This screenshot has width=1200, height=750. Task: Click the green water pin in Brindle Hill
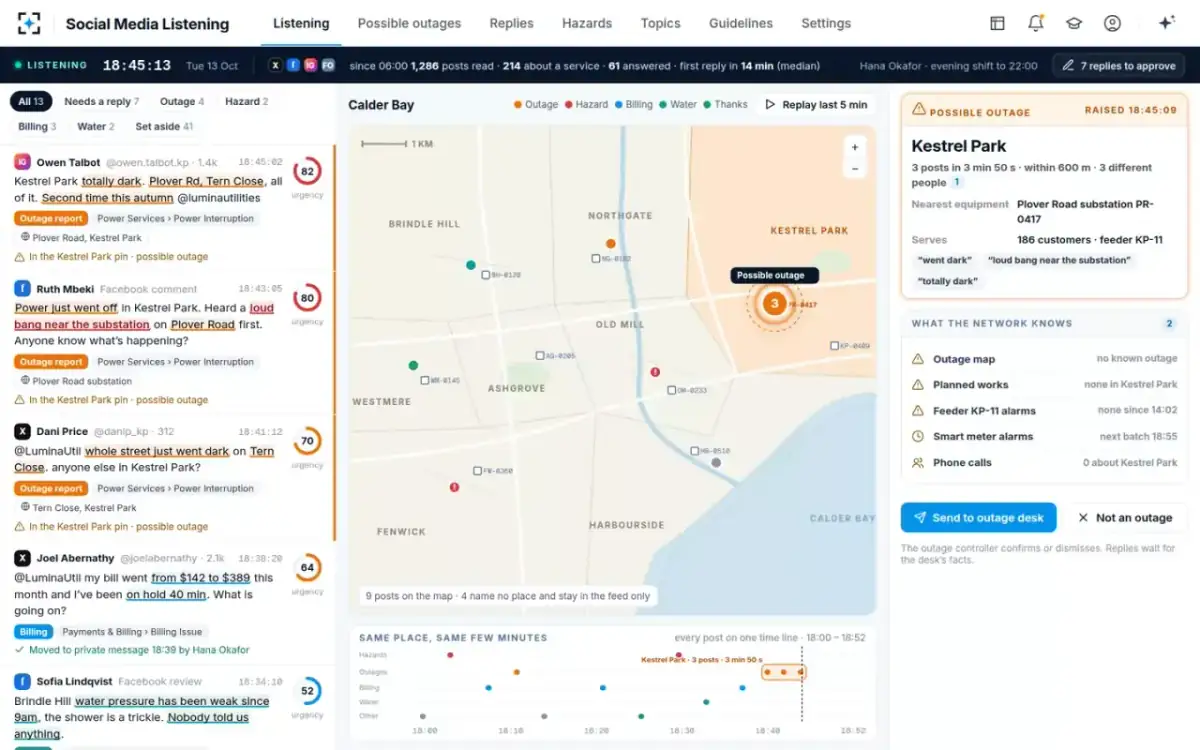[x=470, y=265]
